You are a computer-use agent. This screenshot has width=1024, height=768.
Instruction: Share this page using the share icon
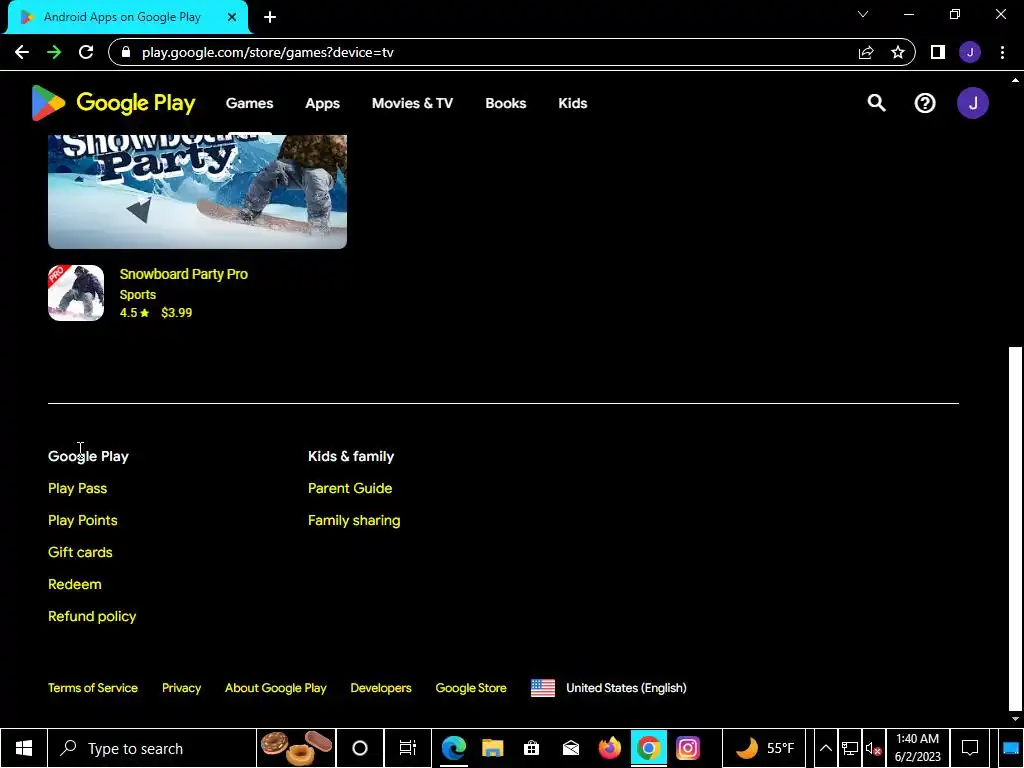click(x=866, y=52)
